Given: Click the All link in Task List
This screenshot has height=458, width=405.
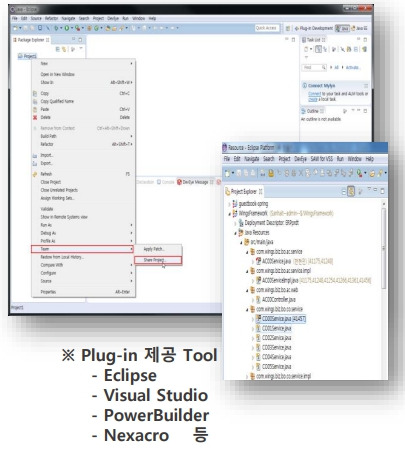Looking at the screenshot, I should (336, 67).
